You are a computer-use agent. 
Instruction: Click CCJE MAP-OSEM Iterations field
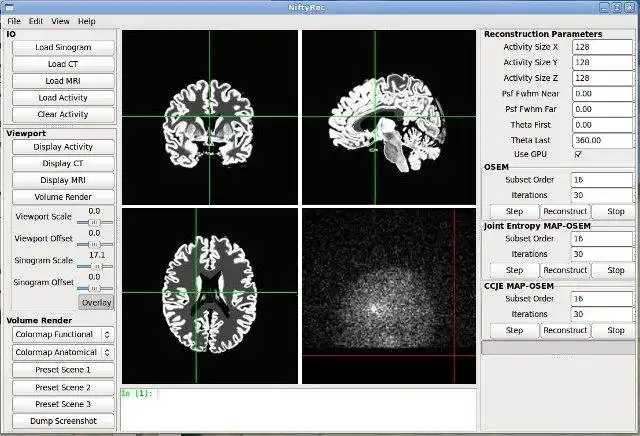pyautogui.click(x=602, y=314)
